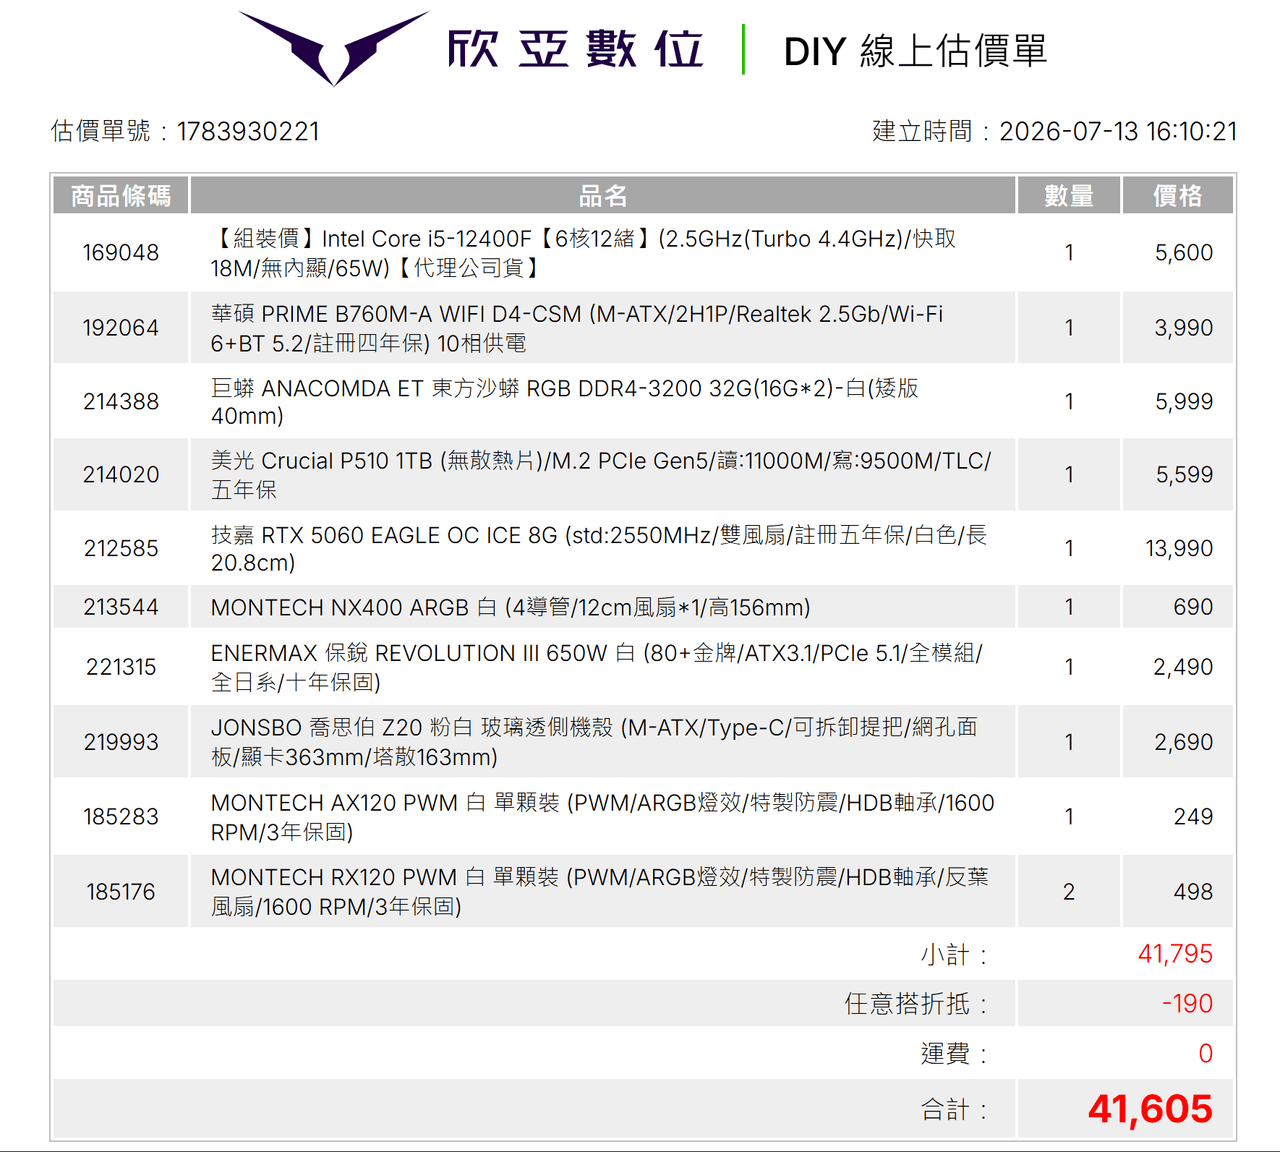This screenshot has height=1152, width=1280.
Task: Click the Z20 case price 2,690
Action: 1184,742
